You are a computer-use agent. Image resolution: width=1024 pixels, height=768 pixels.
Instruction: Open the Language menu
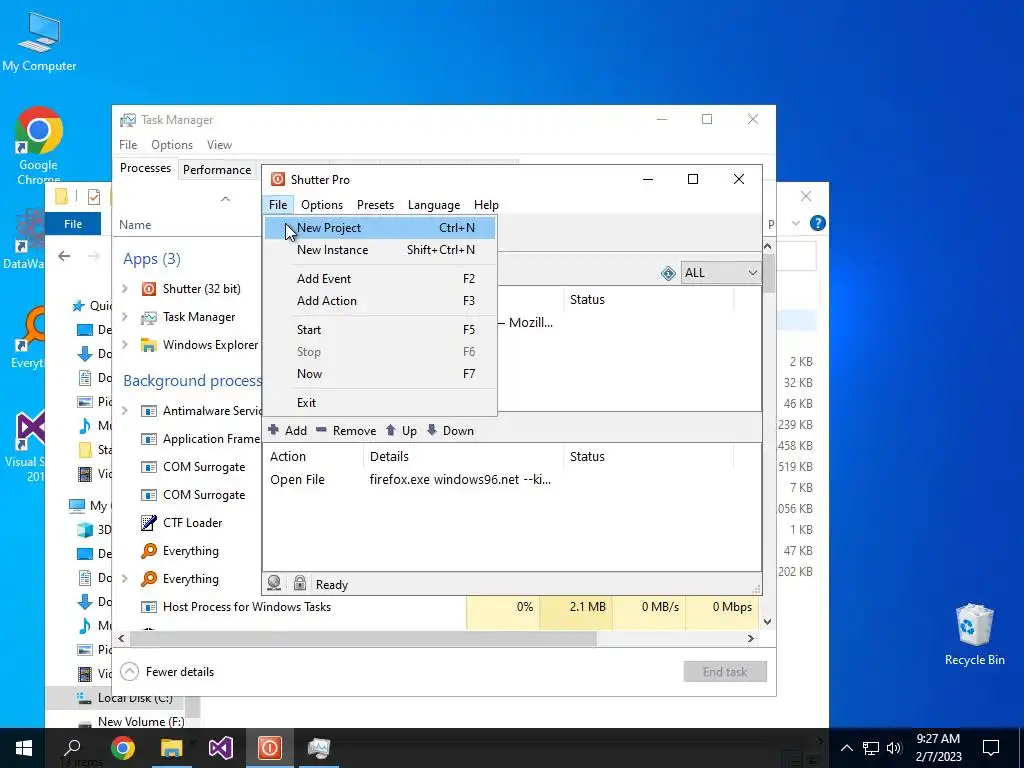[x=434, y=205]
